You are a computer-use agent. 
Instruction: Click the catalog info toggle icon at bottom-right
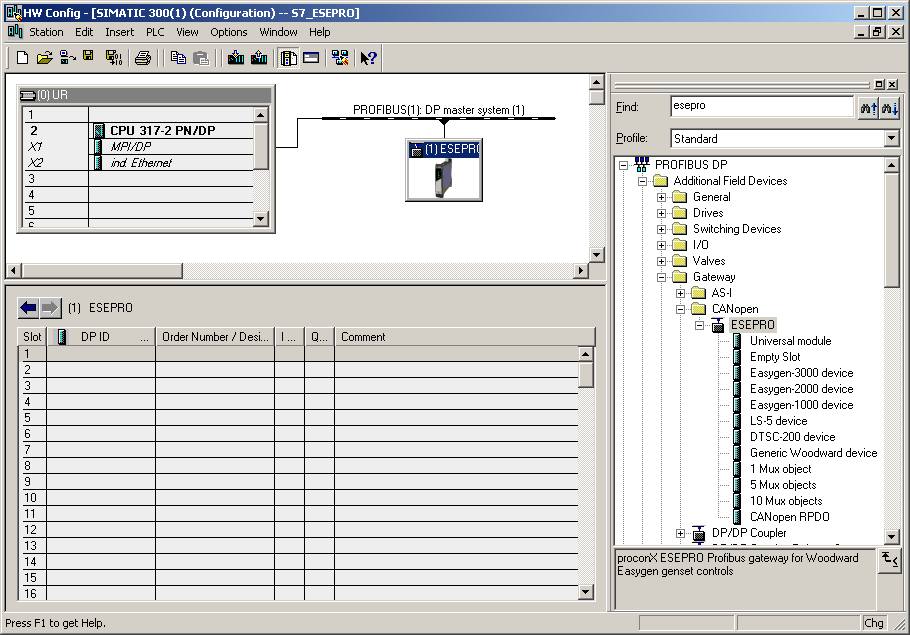889,560
